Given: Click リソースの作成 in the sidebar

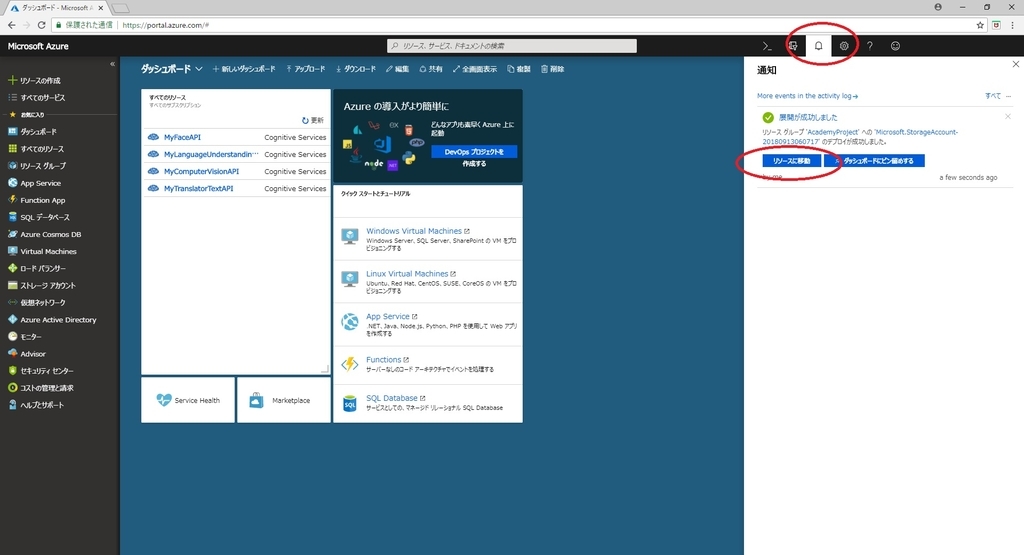Looking at the screenshot, I should coord(34,80).
